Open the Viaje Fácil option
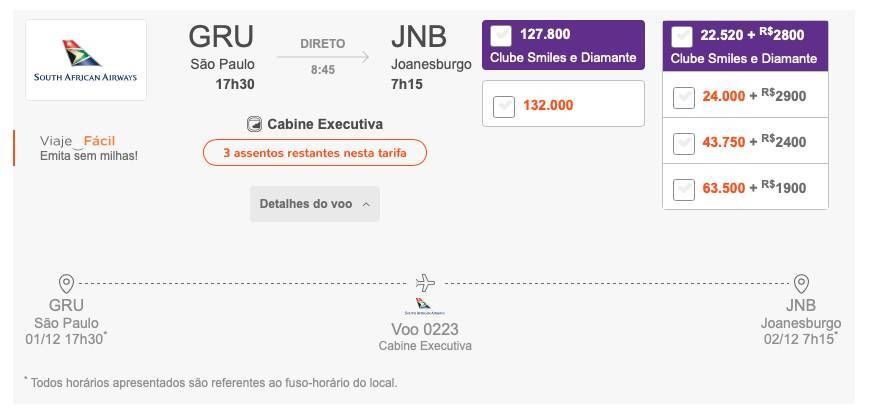The image size is (874, 412). point(77,141)
